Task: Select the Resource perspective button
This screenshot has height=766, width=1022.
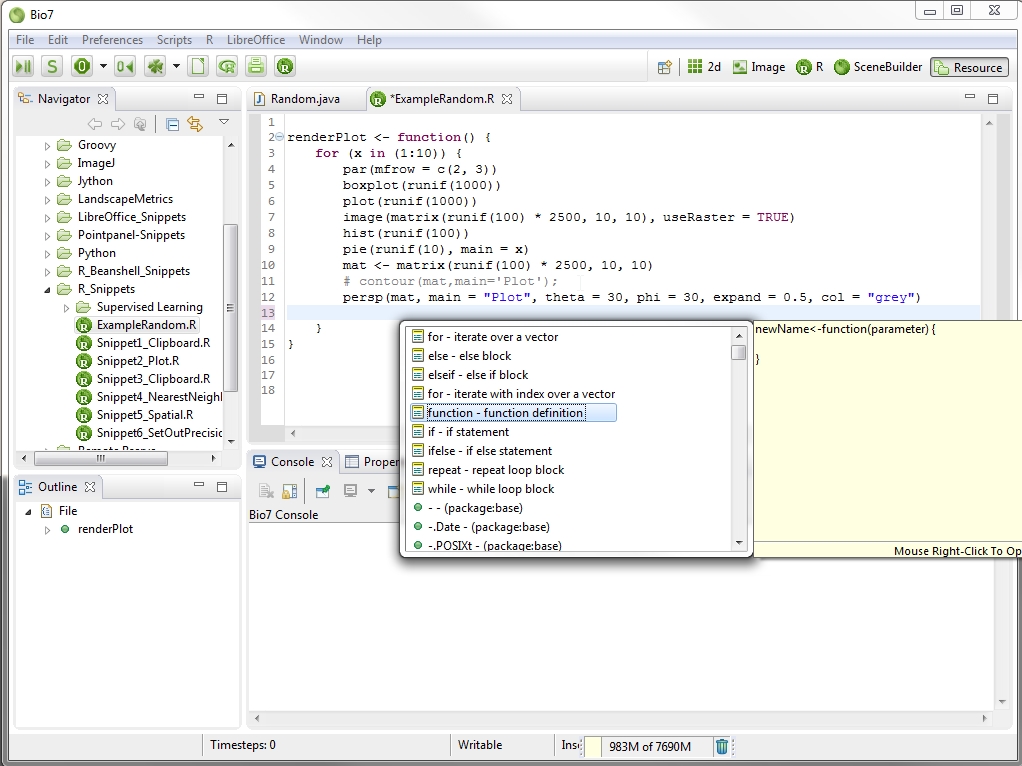Action: [969, 67]
